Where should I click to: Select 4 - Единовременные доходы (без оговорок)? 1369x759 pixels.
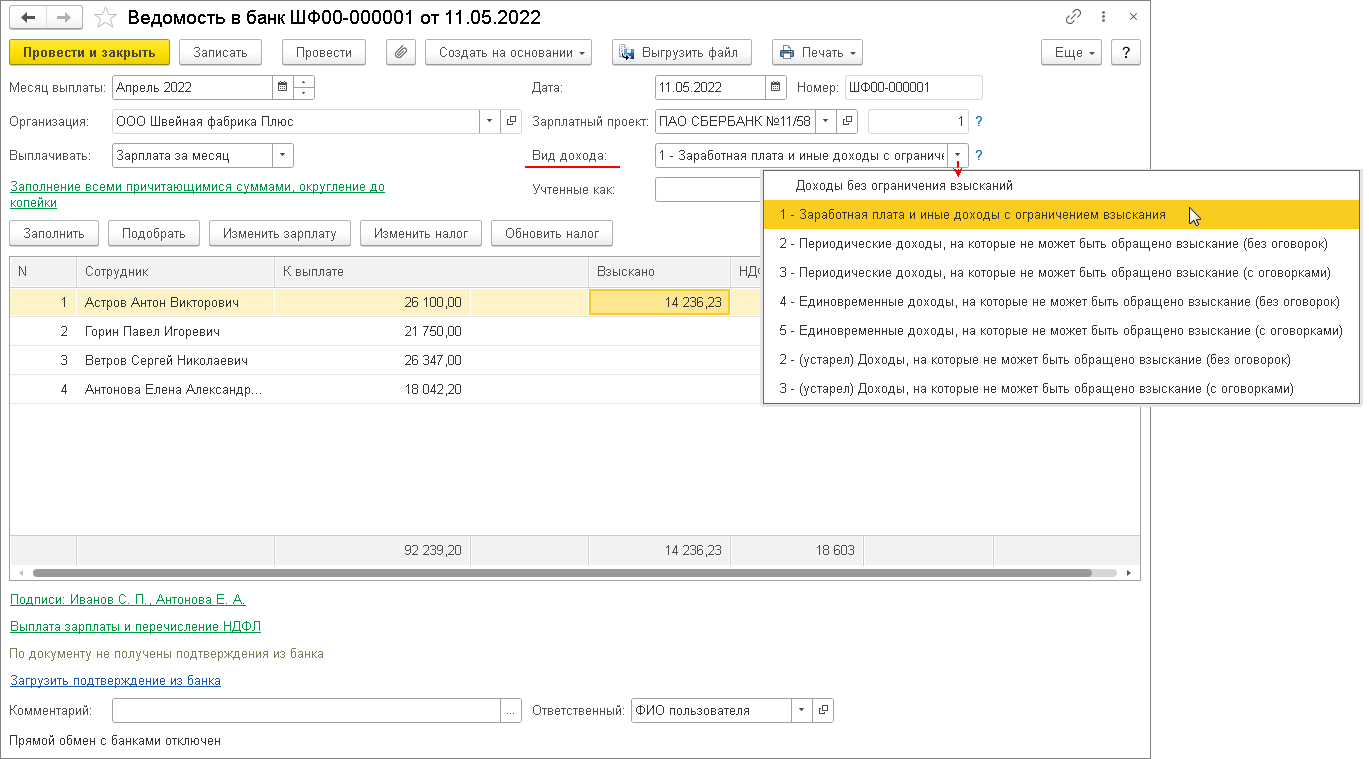pyautogui.click(x=1061, y=302)
